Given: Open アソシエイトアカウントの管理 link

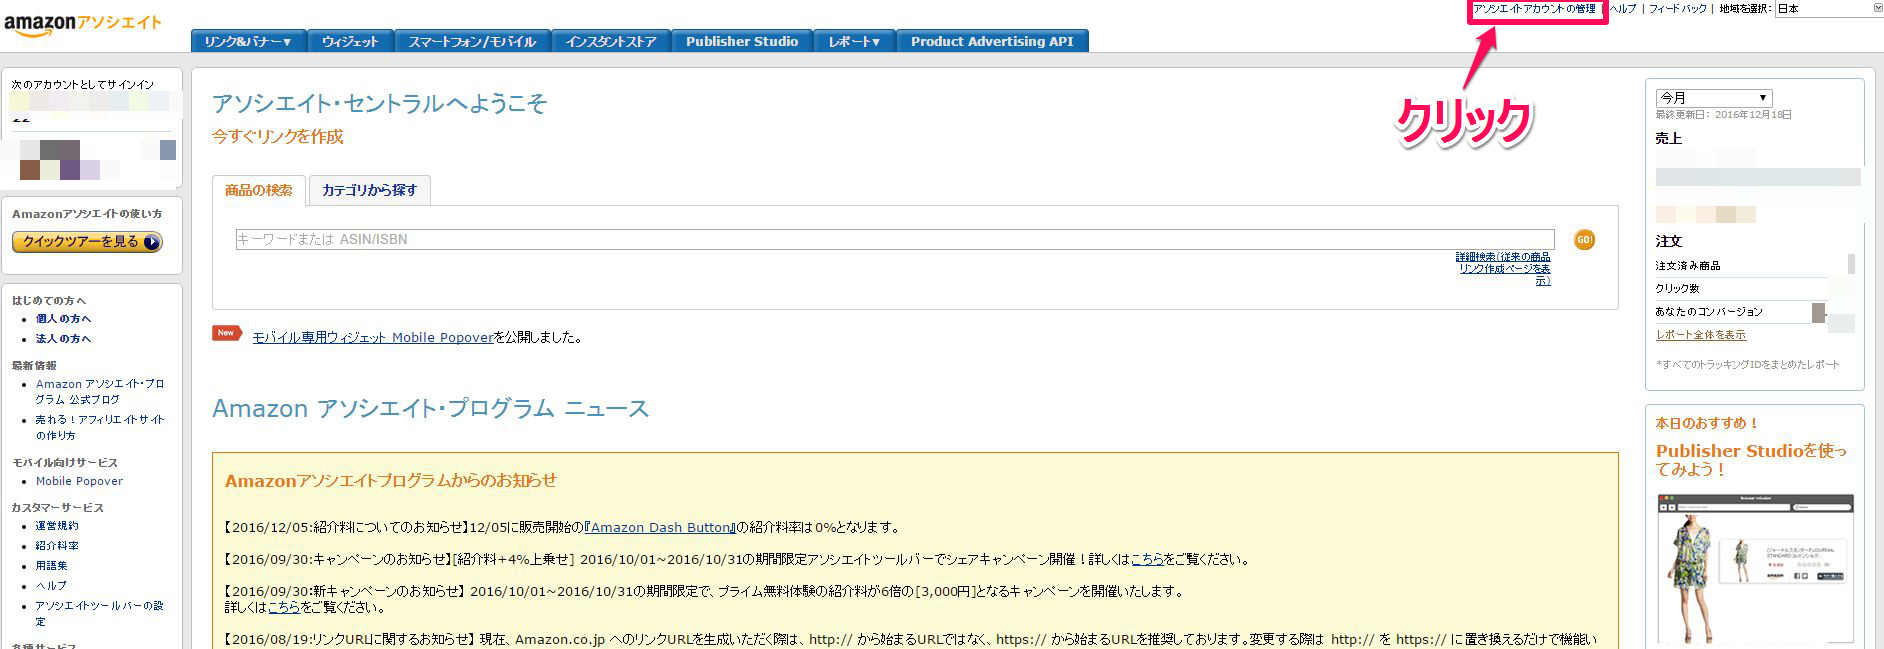Looking at the screenshot, I should [x=1534, y=9].
